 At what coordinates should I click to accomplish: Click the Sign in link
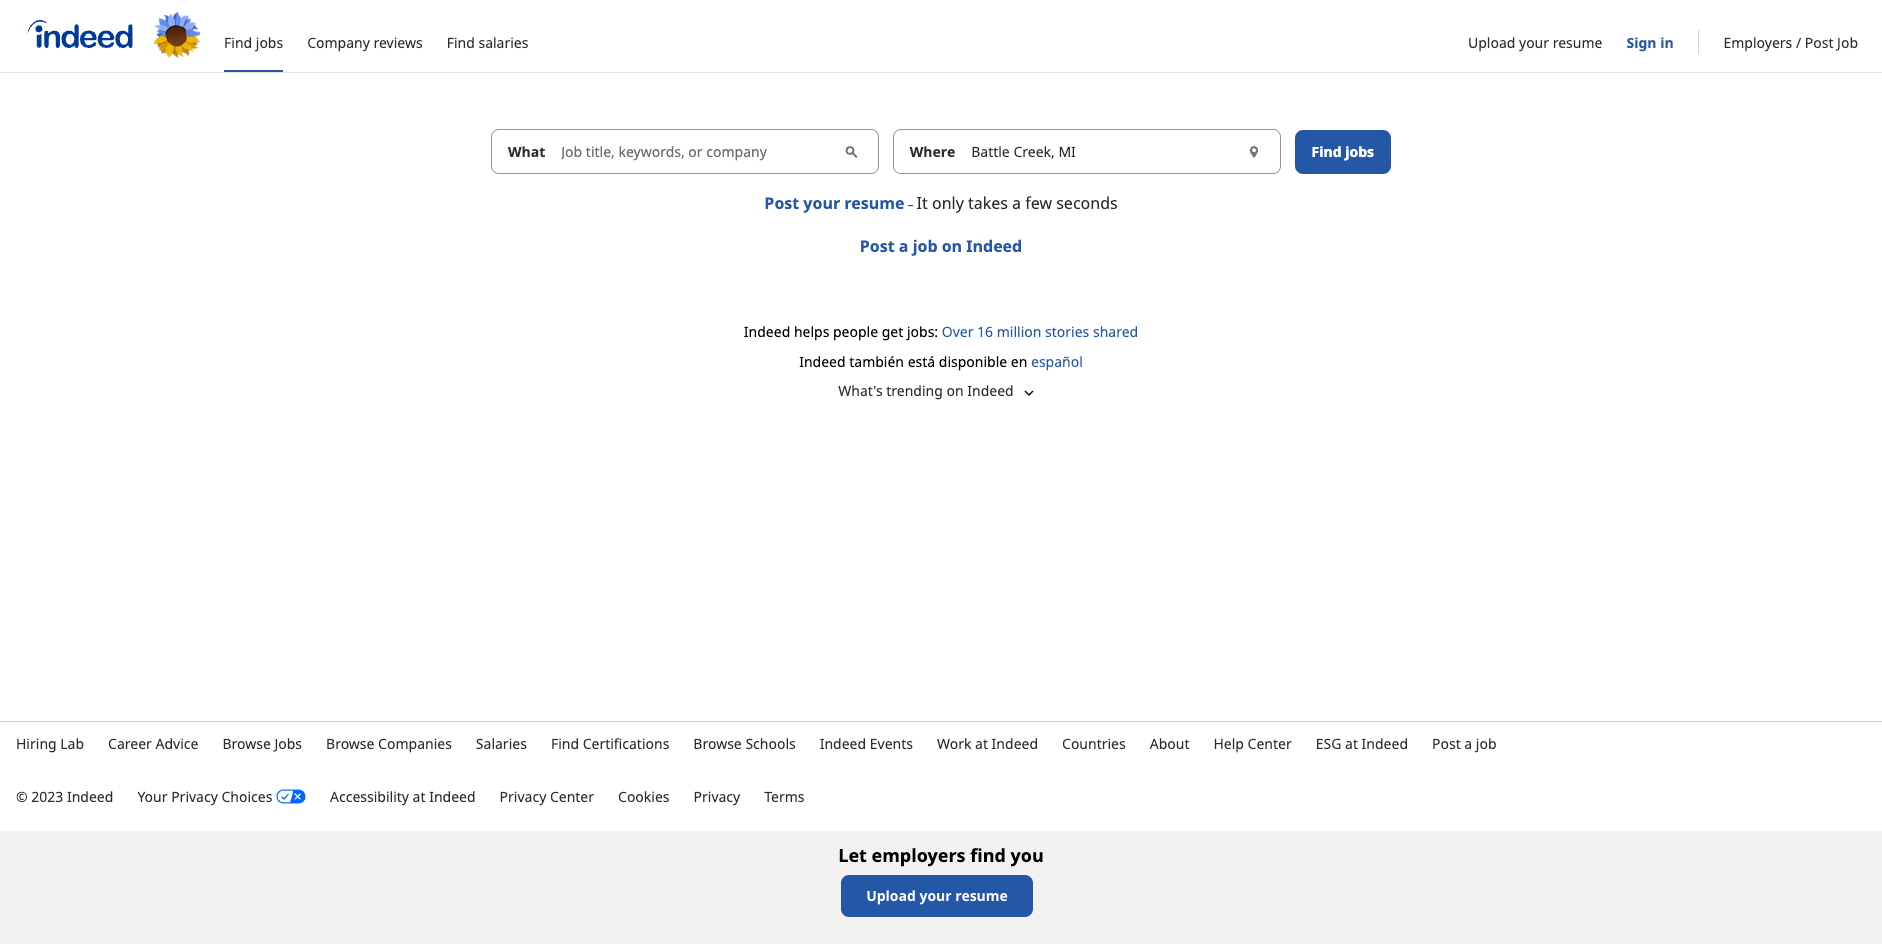(1649, 43)
